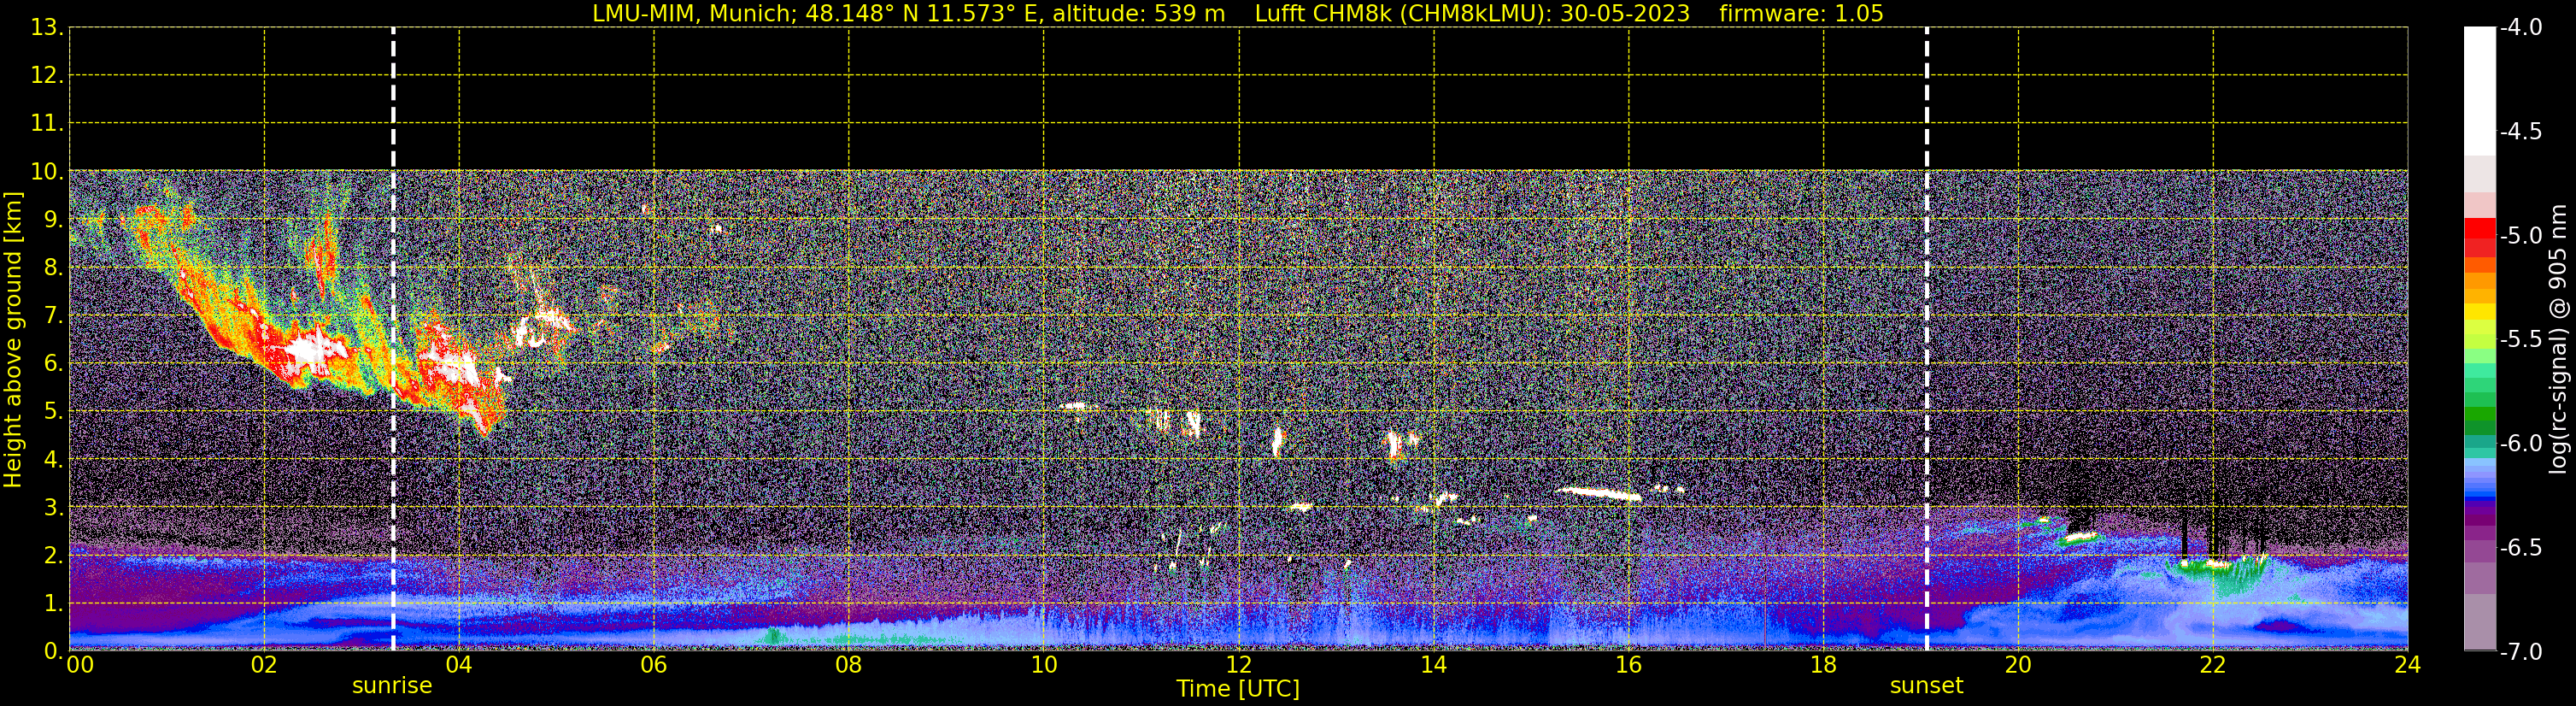Click the 08 time tick label

point(849,665)
